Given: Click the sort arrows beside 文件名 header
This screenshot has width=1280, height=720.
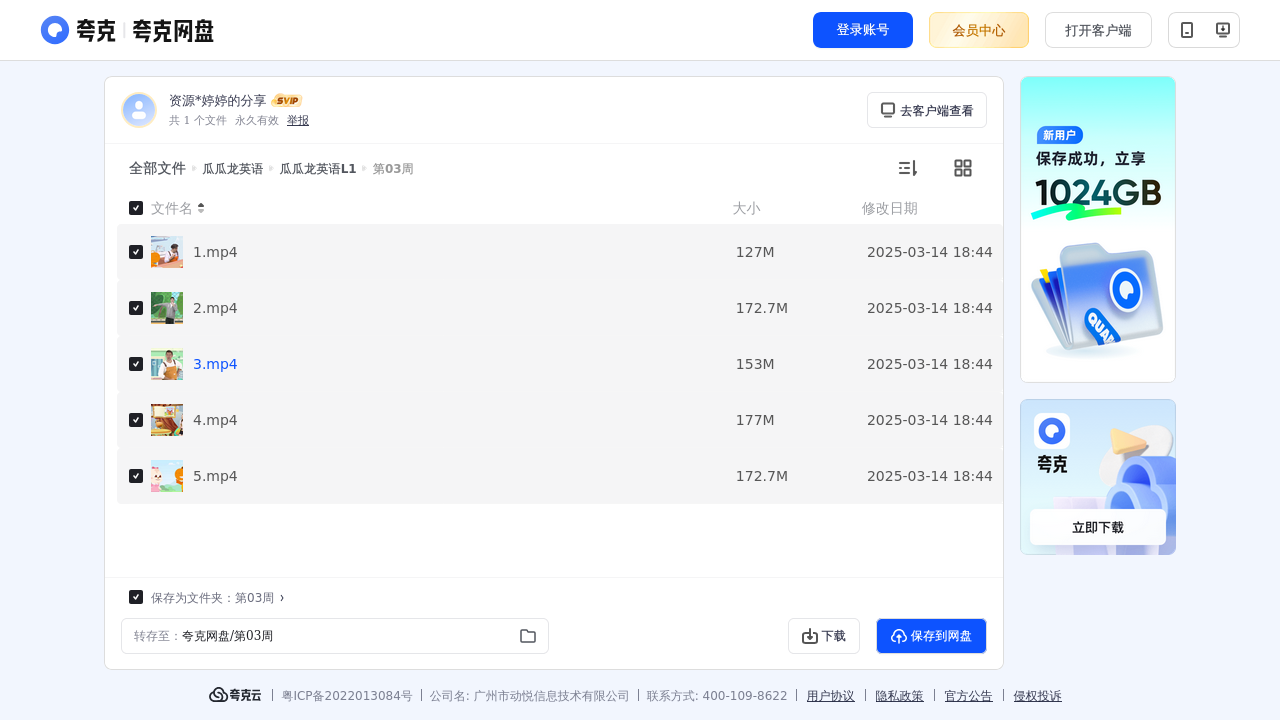Looking at the screenshot, I should 201,208.
